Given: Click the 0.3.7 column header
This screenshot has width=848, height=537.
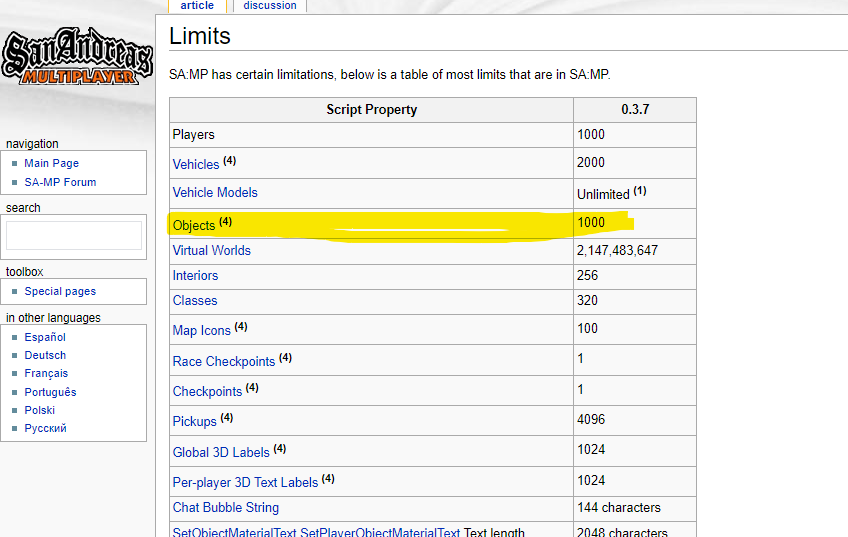Looking at the screenshot, I should 635,110.
